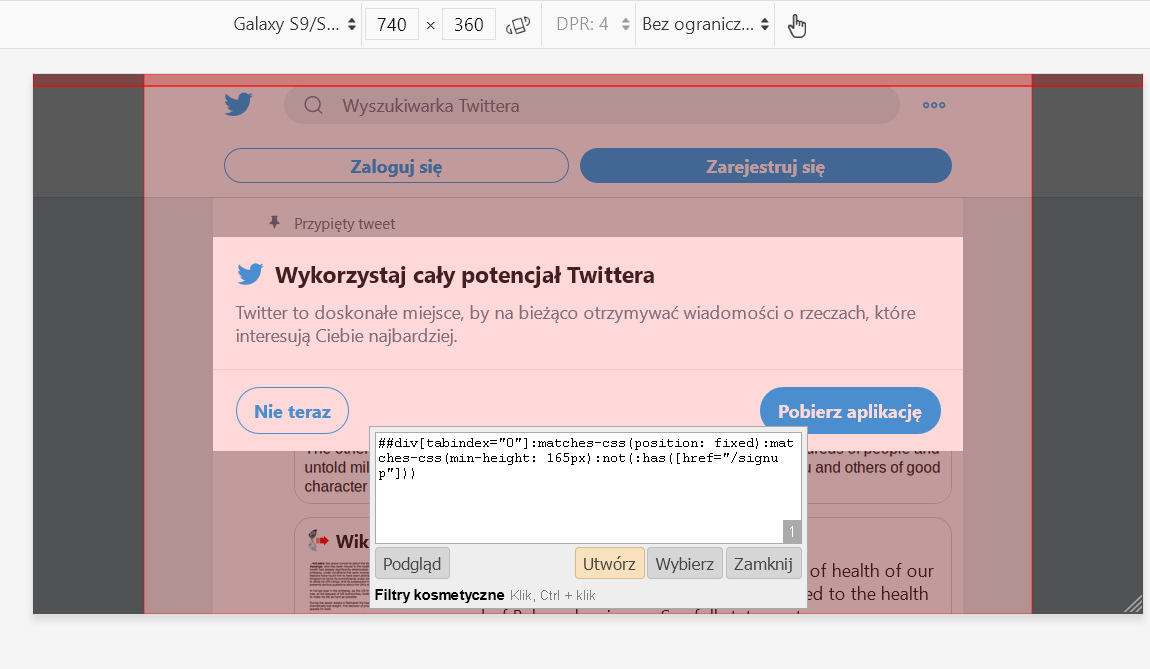
Task: Open the Bez ograniczeń throttling dropdown
Action: tap(704, 24)
